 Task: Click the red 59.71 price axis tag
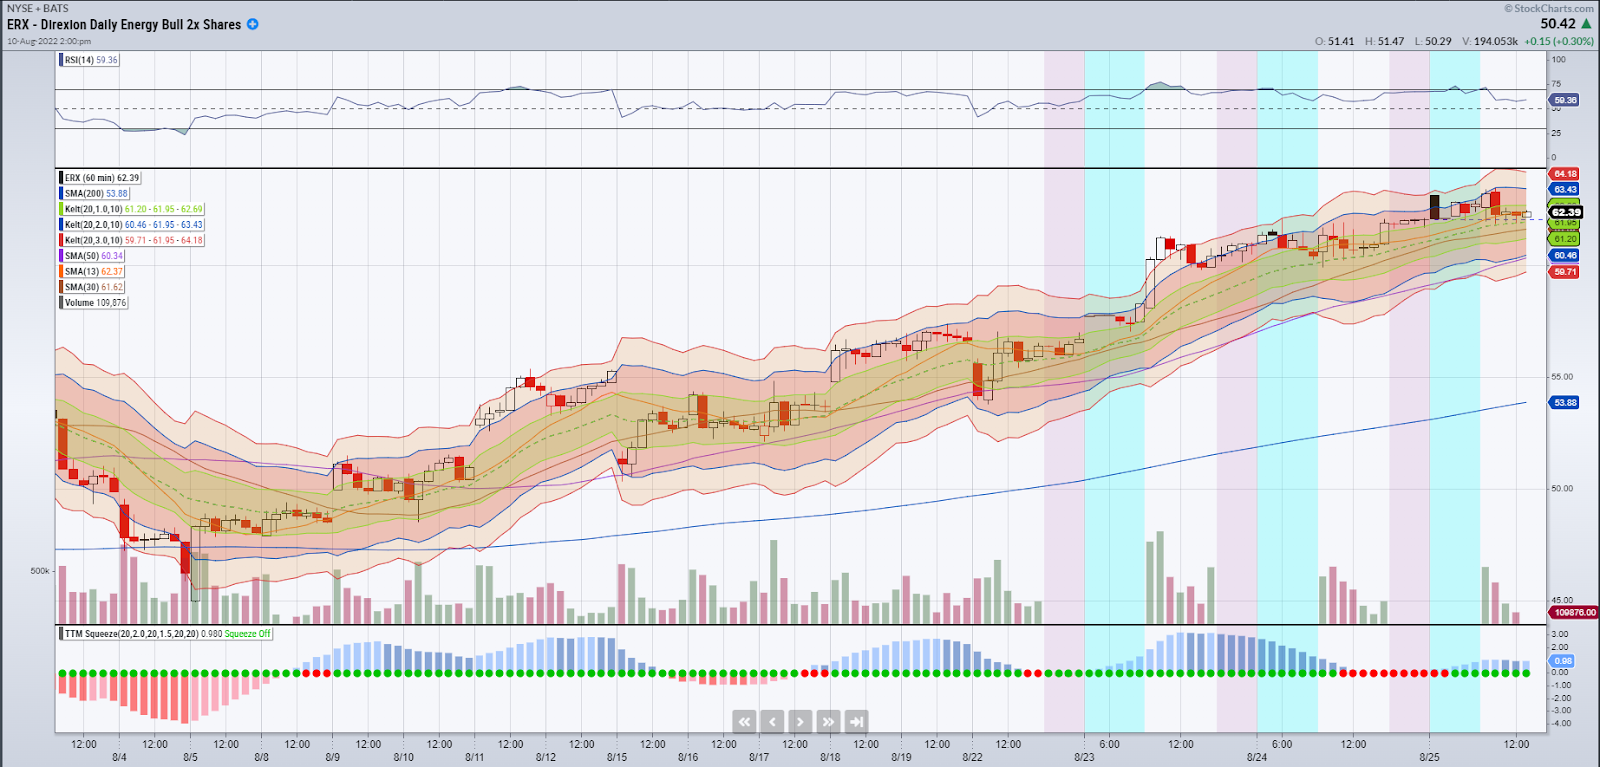click(1565, 272)
